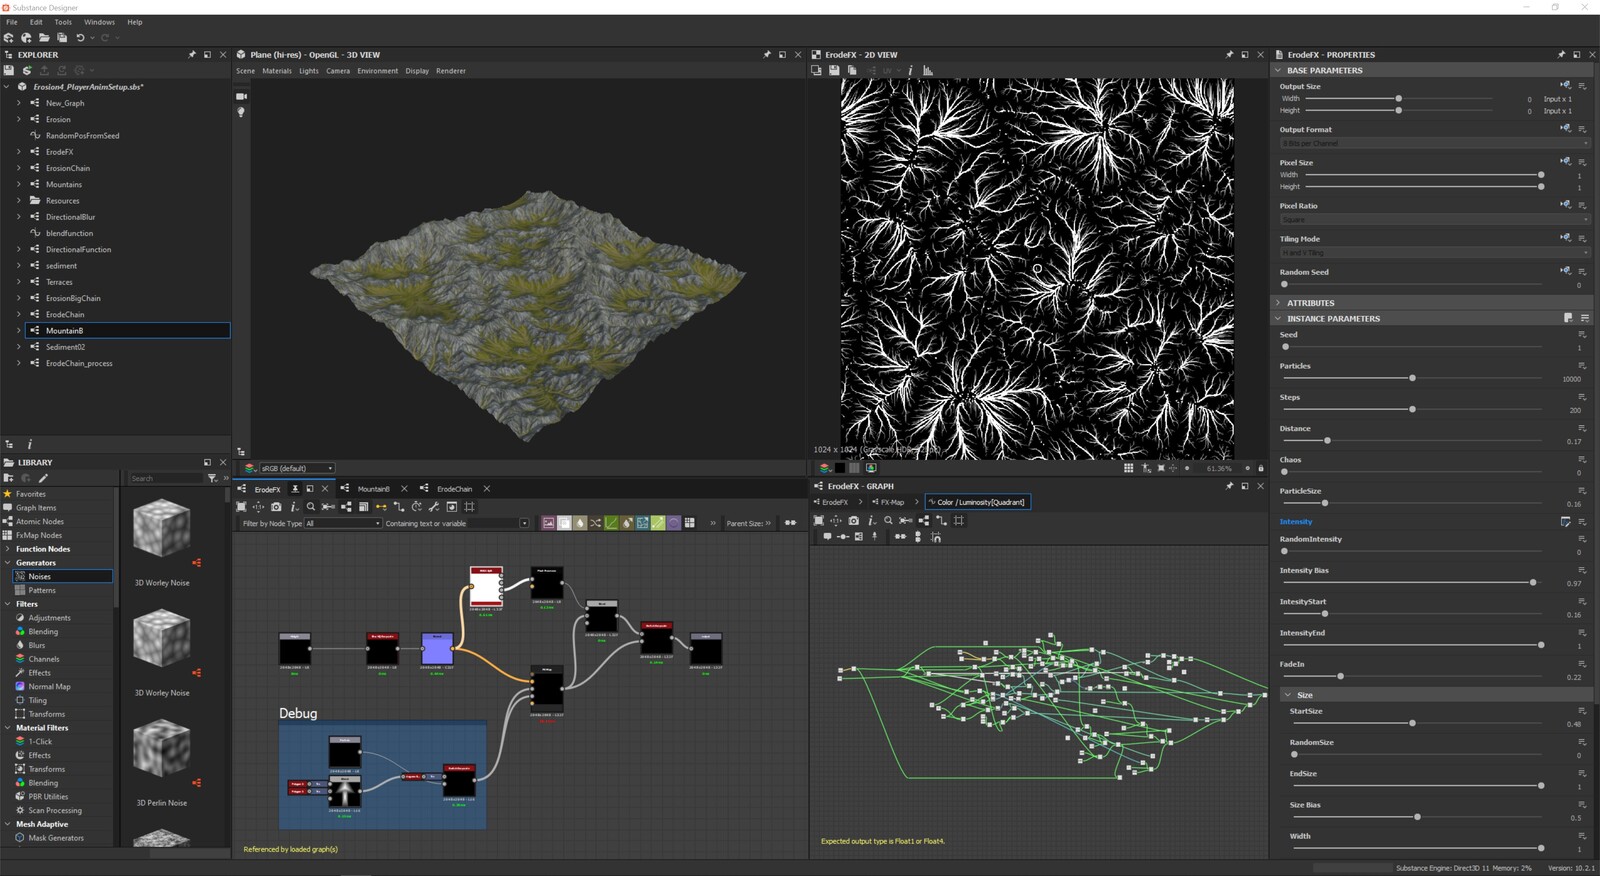1600x876 pixels.
Task: Select Noises under Generators in Library
Action: pyautogui.click(x=62, y=576)
